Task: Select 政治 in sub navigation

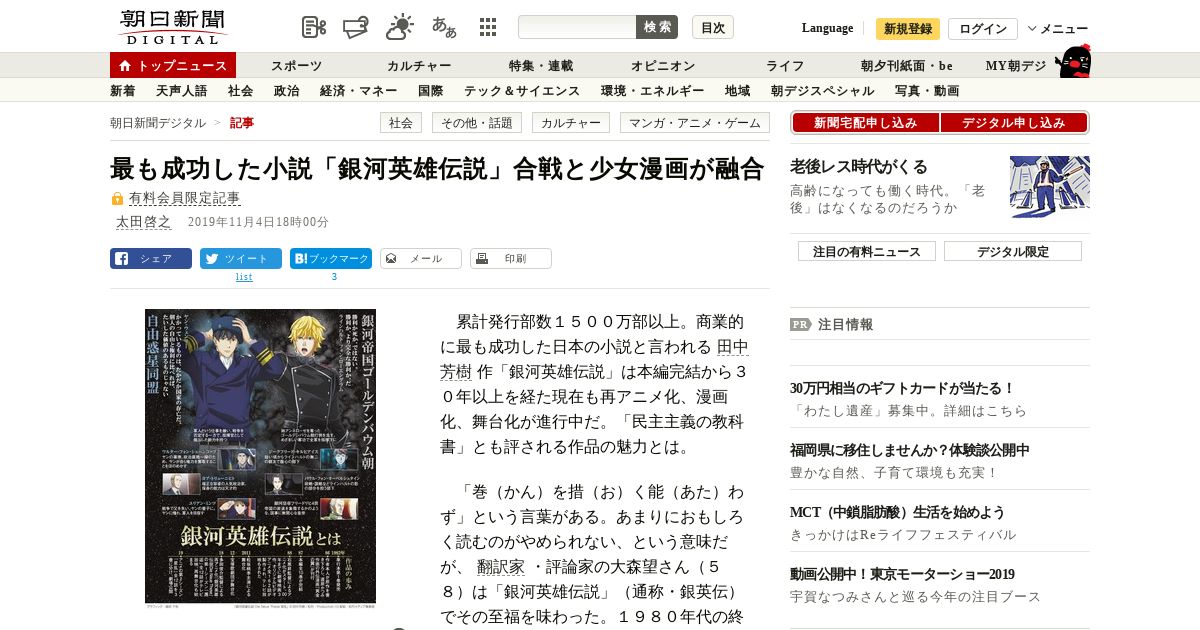Action: 286,91
